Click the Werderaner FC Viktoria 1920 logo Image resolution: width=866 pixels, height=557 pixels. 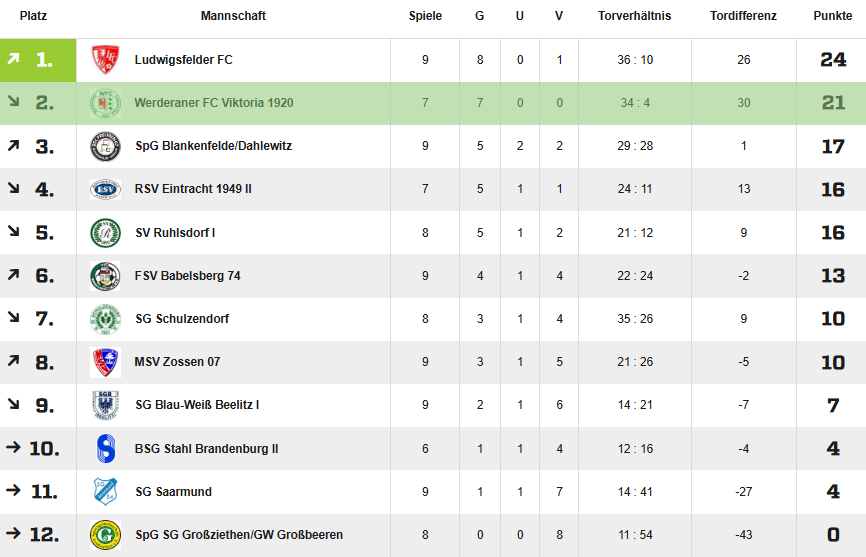click(105, 103)
